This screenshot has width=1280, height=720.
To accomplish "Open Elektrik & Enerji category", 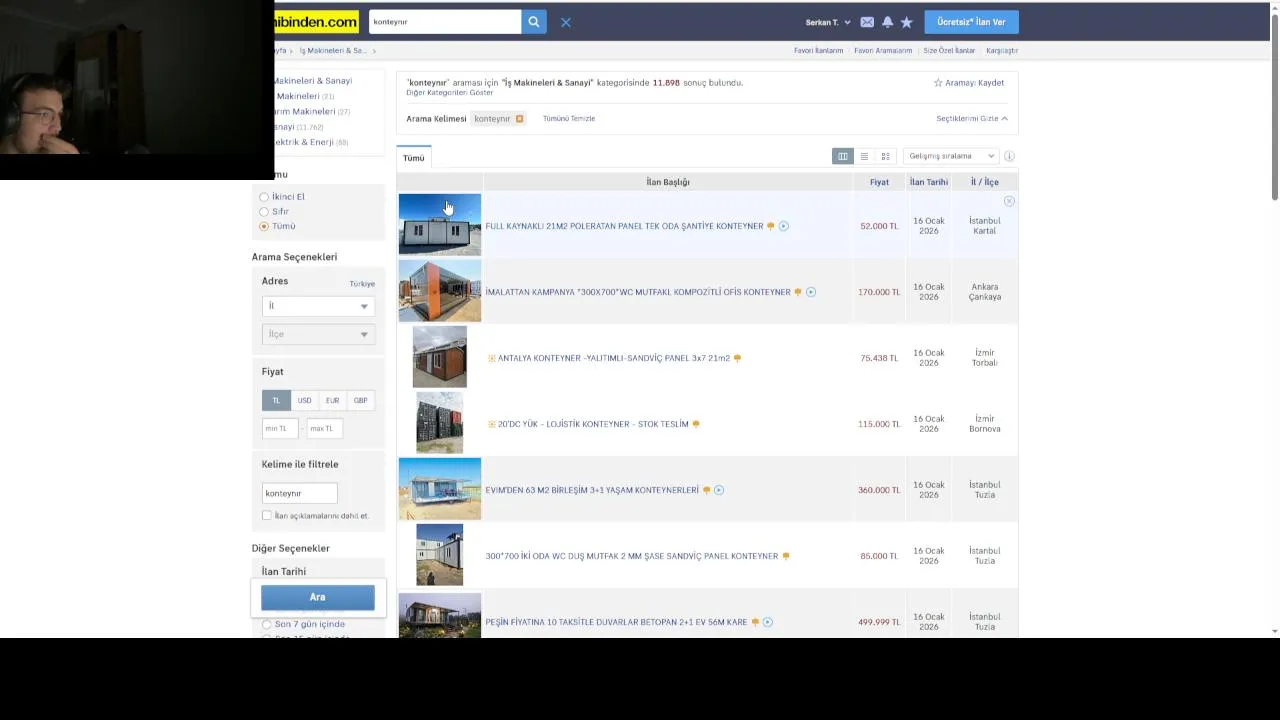I will pos(303,142).
